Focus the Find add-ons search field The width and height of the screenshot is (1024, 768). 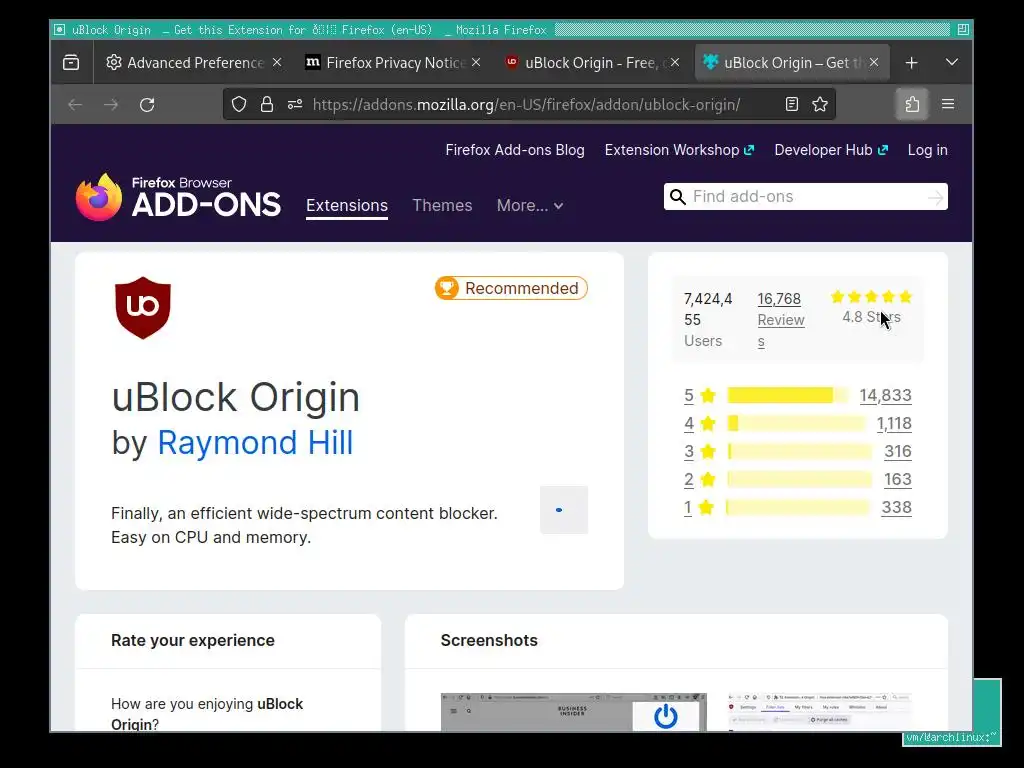(807, 197)
